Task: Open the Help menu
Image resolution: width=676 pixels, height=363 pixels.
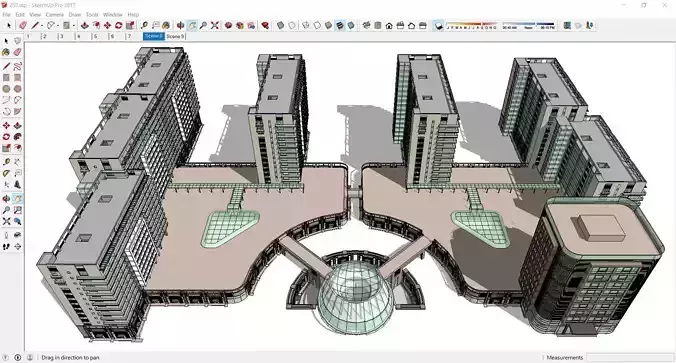Action: point(133,15)
